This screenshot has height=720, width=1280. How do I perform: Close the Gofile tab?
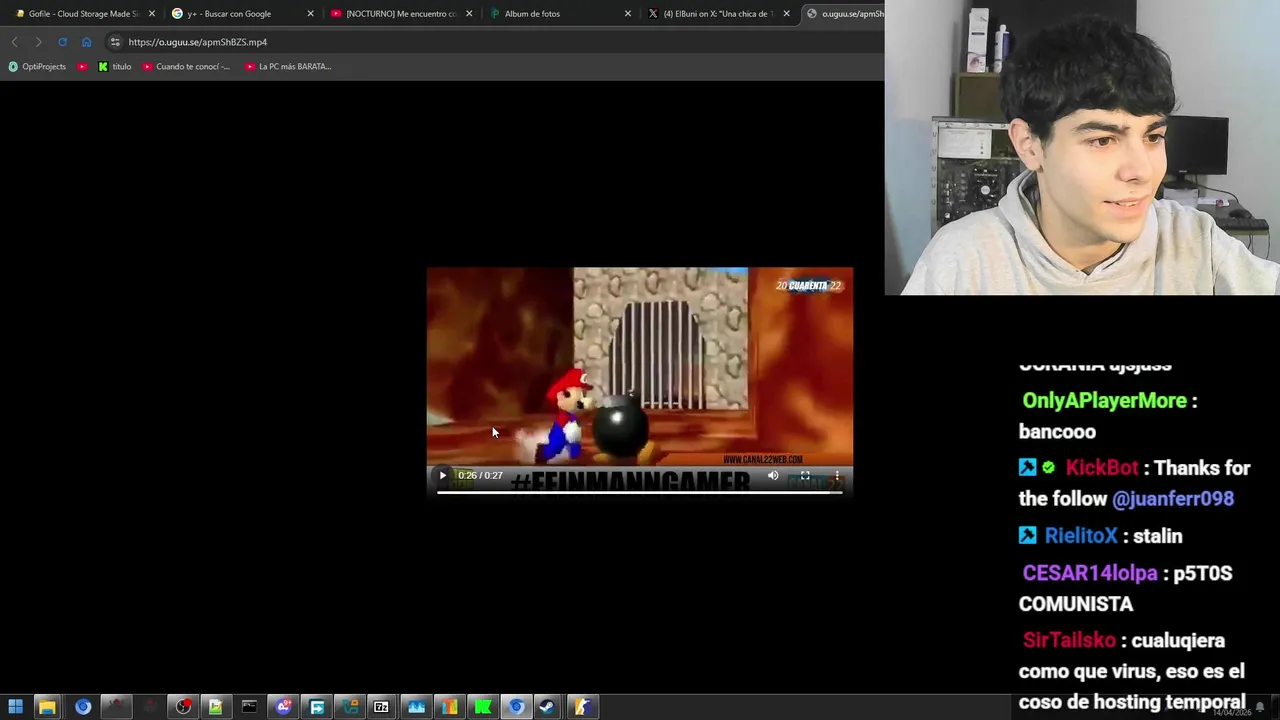(x=152, y=14)
